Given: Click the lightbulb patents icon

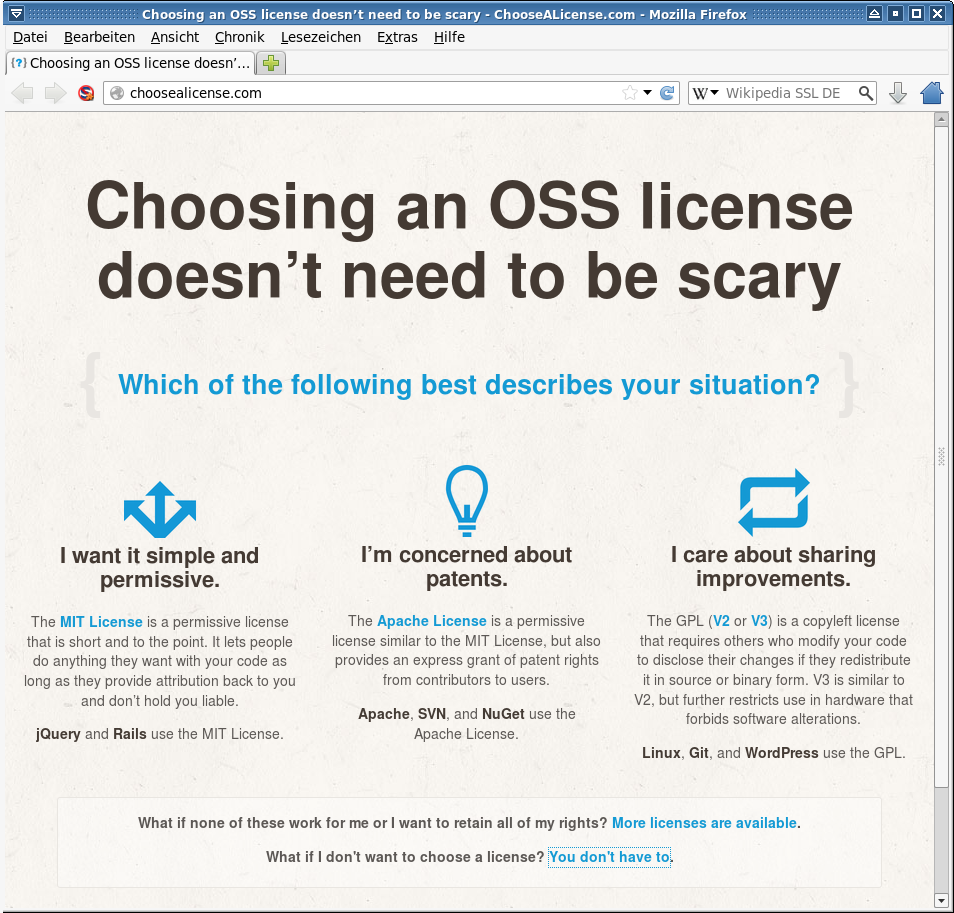Looking at the screenshot, I should (467, 501).
